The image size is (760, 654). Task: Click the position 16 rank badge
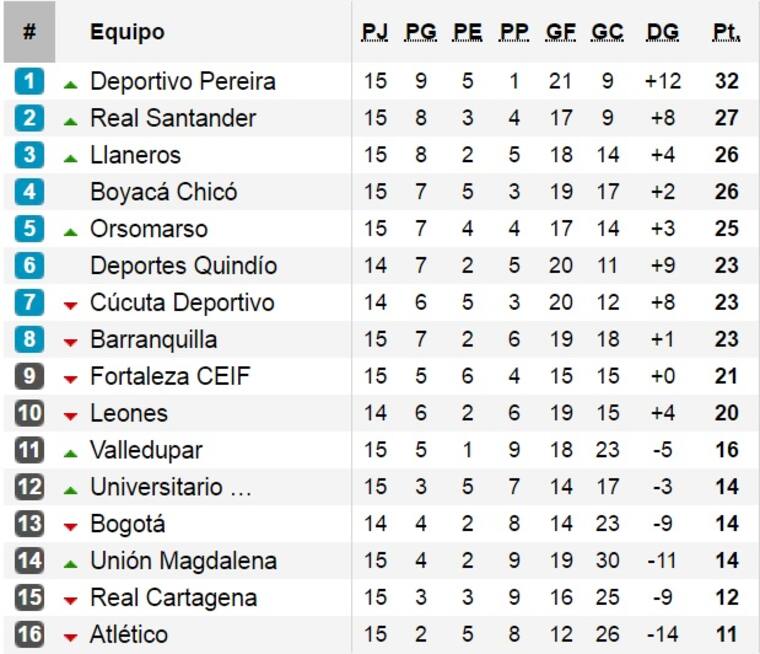point(29,635)
